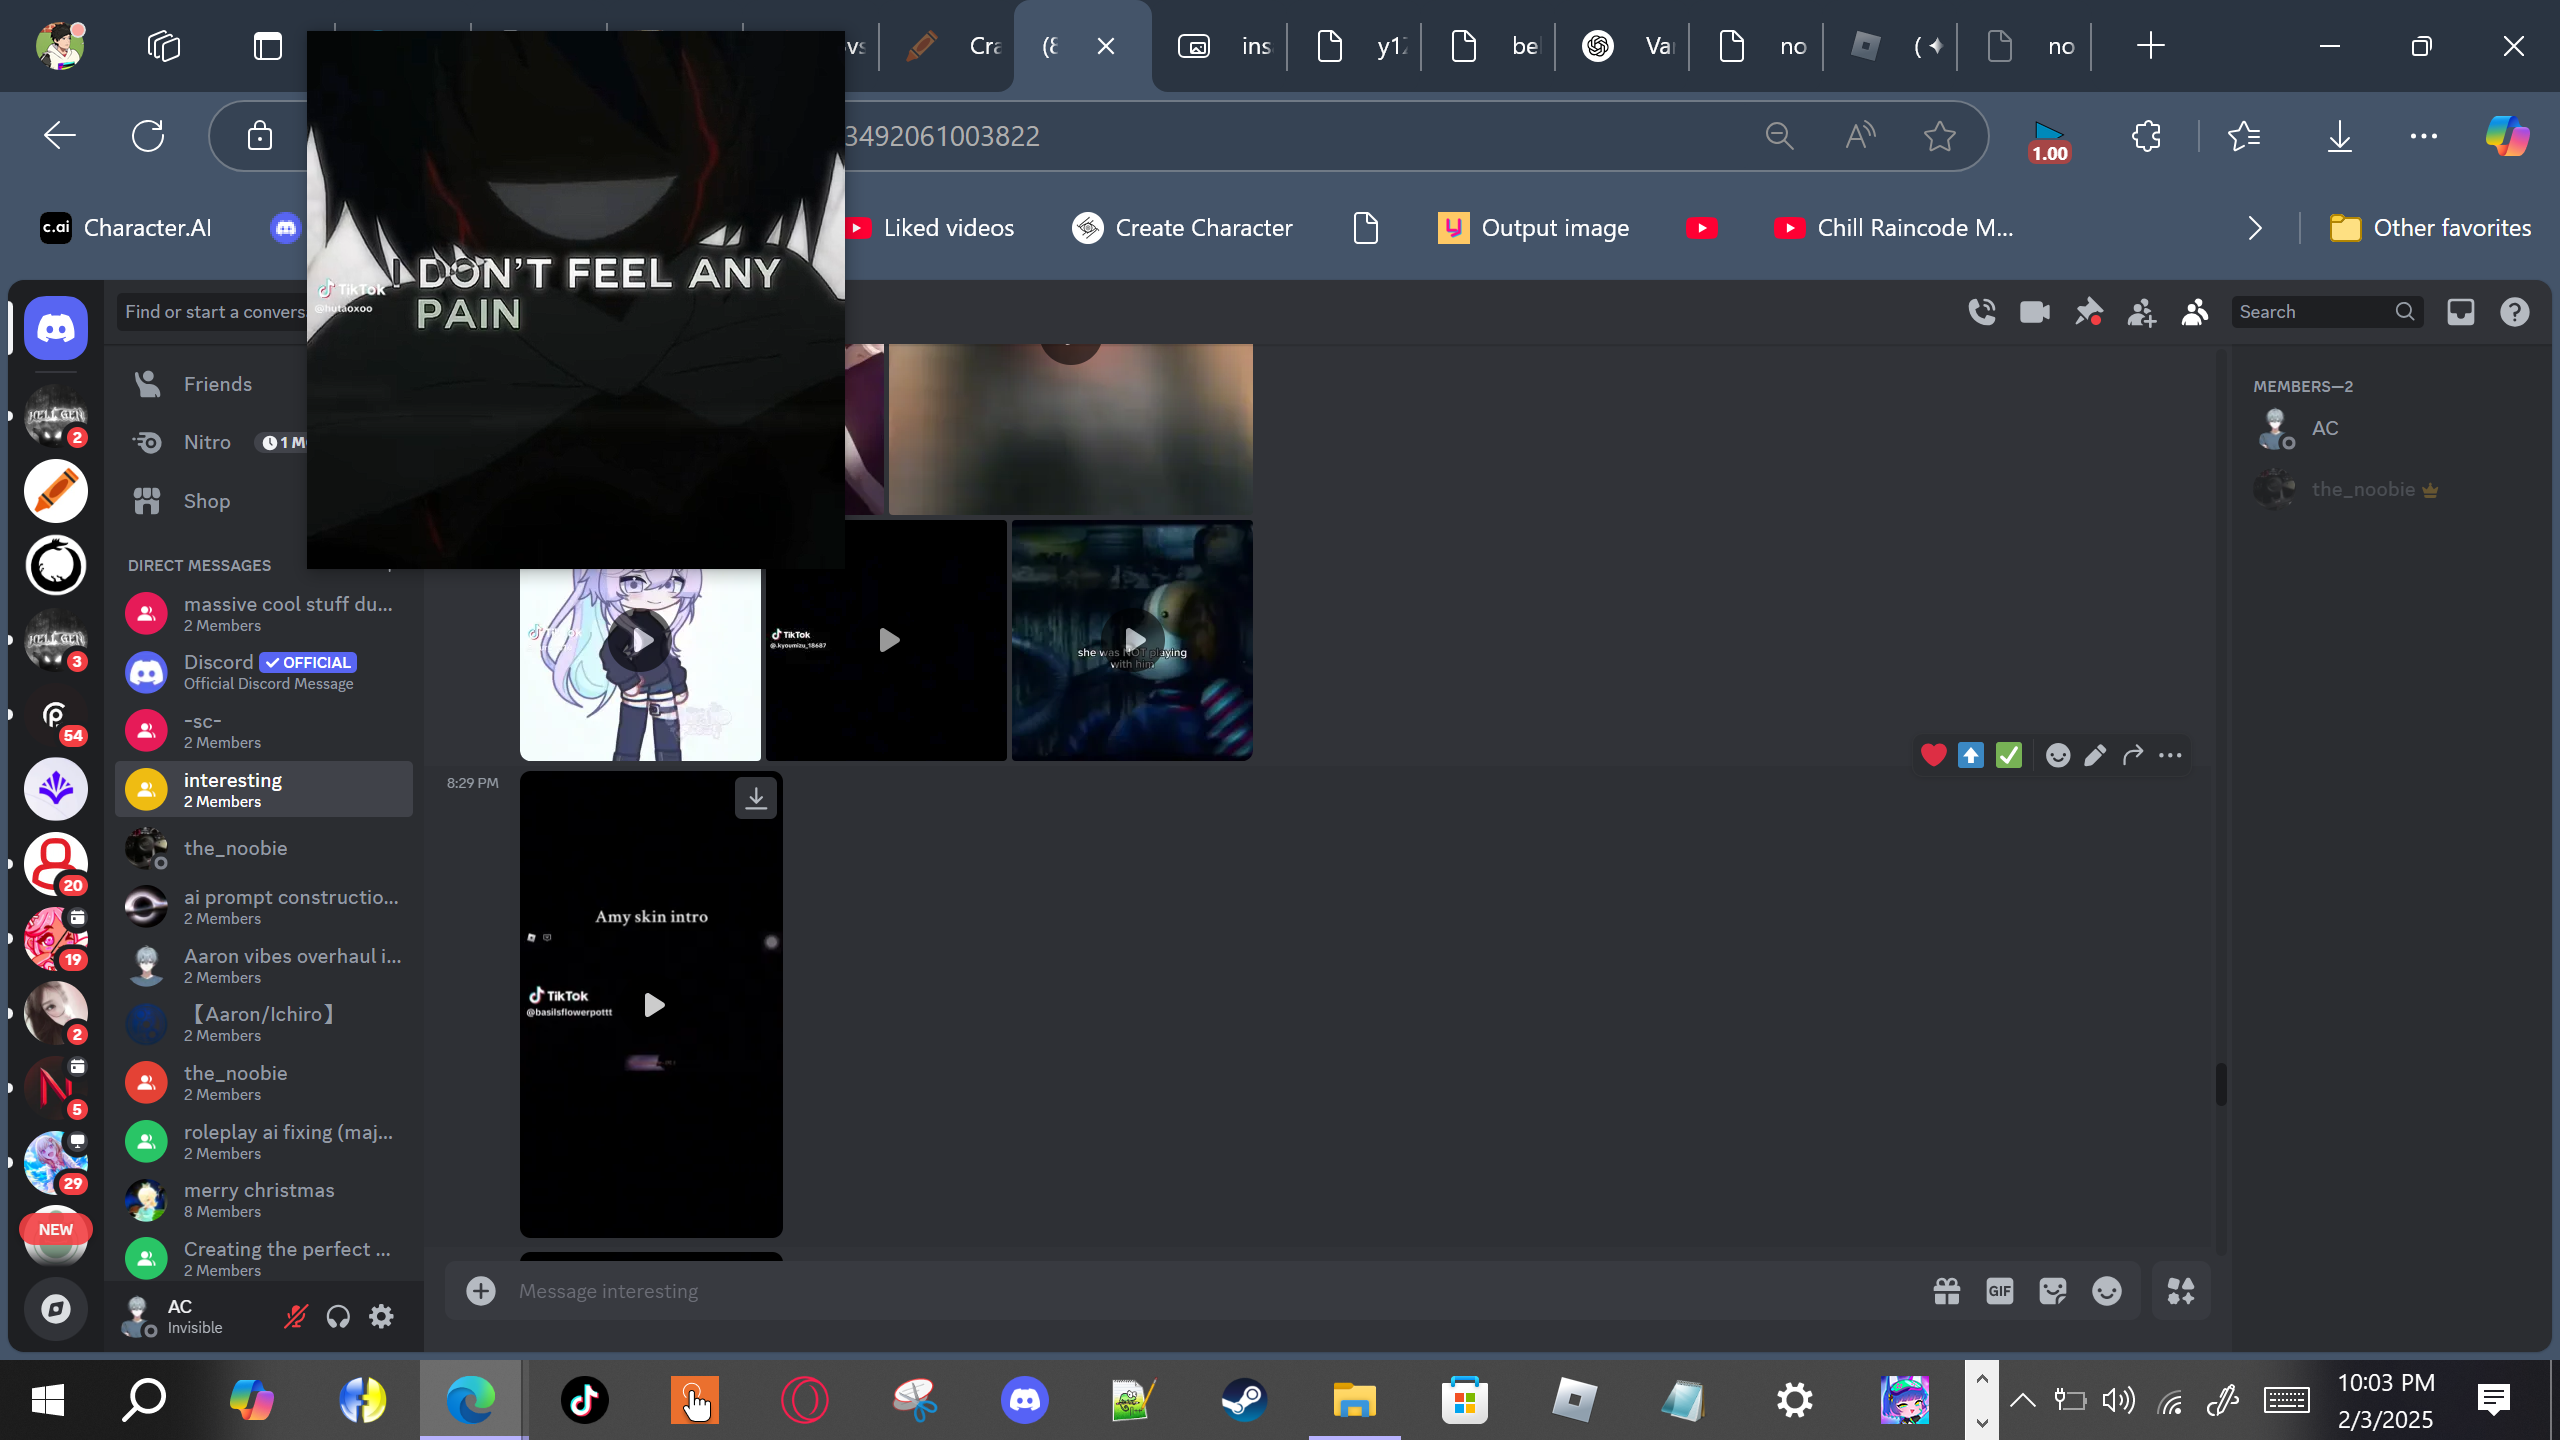Show hidden system tray icons
This screenshot has height=1440, width=2560.
(2022, 1400)
